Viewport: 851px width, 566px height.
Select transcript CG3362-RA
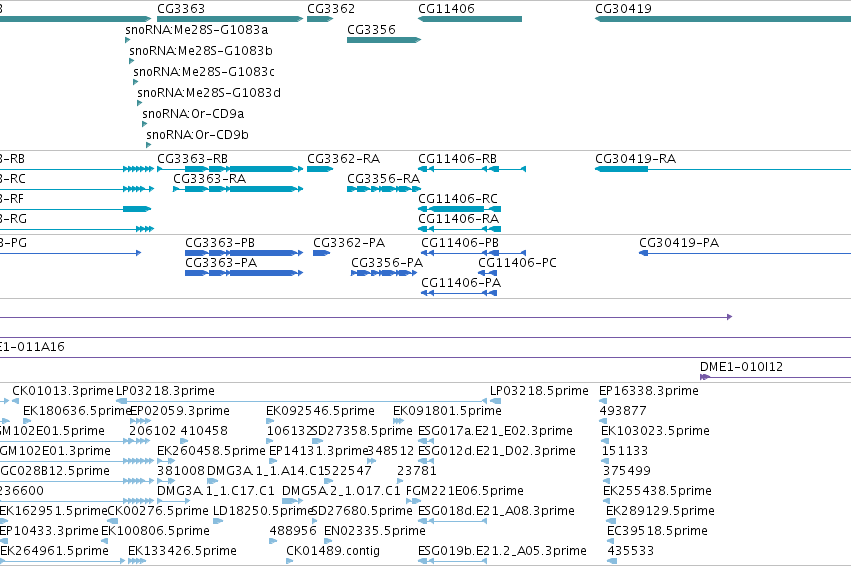coord(320,169)
